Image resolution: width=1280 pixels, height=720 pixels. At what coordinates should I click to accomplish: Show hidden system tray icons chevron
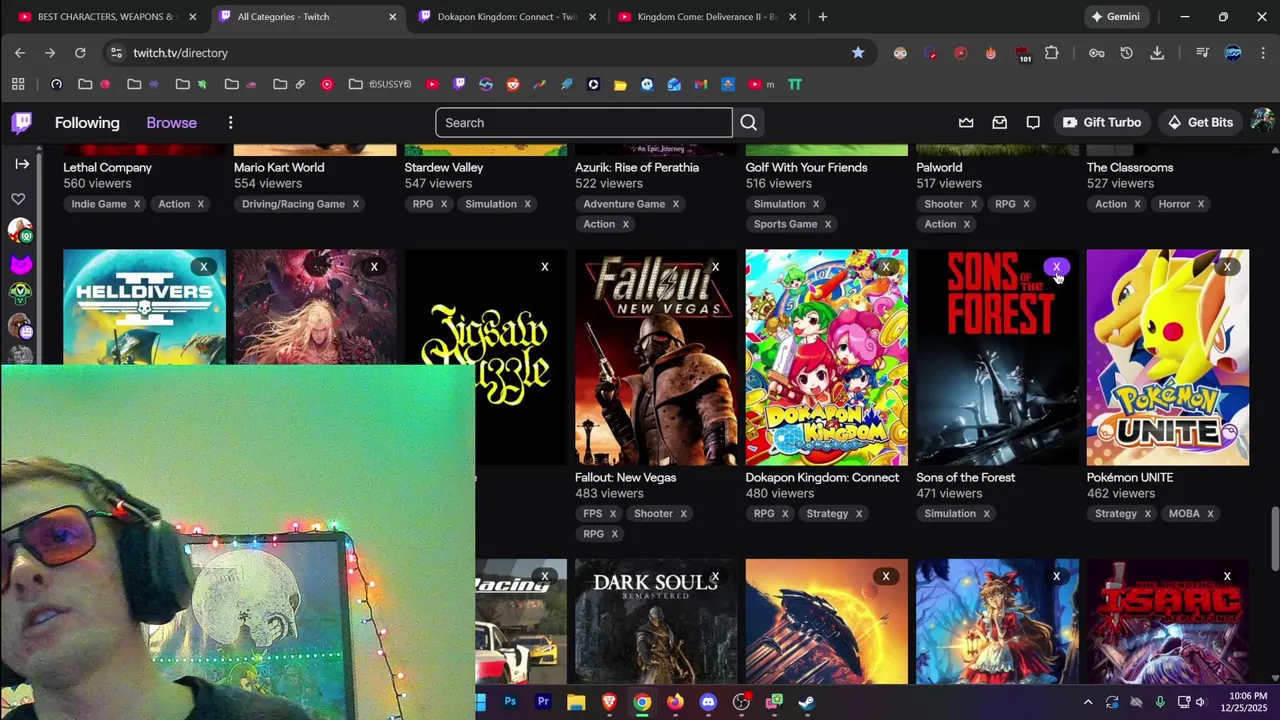tap(1088, 702)
